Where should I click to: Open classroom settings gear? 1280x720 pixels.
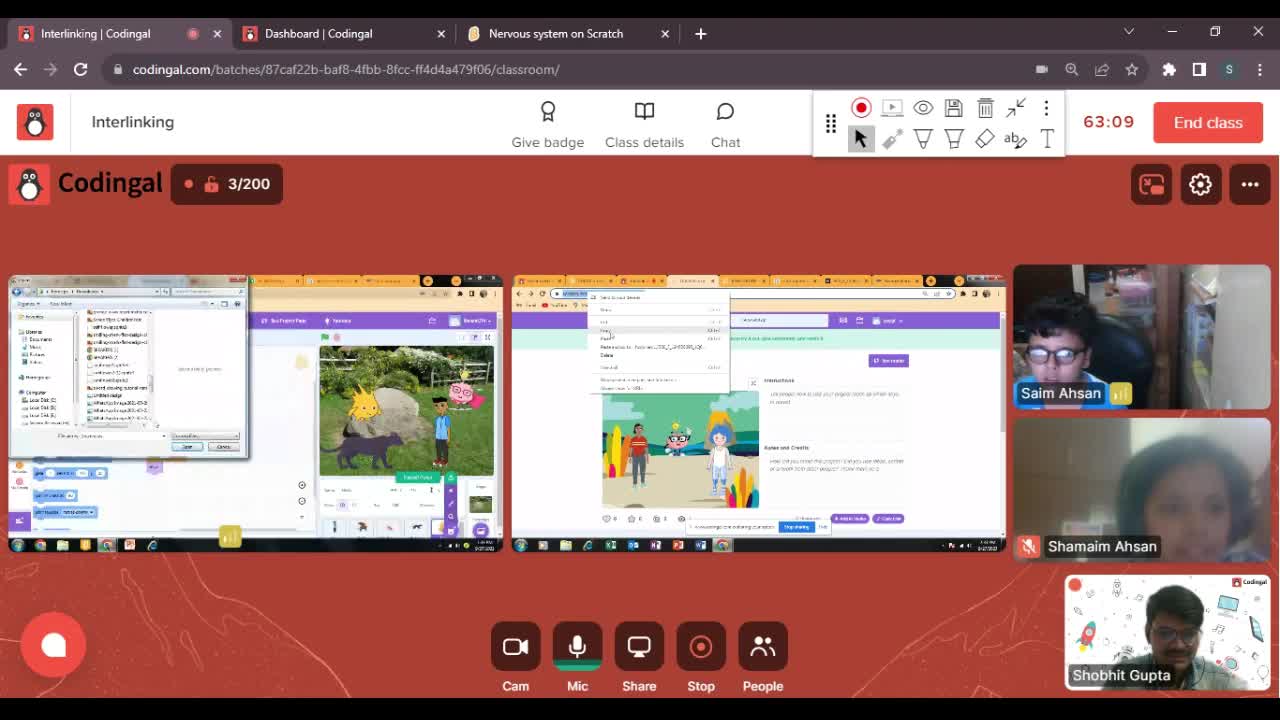pos(1200,184)
